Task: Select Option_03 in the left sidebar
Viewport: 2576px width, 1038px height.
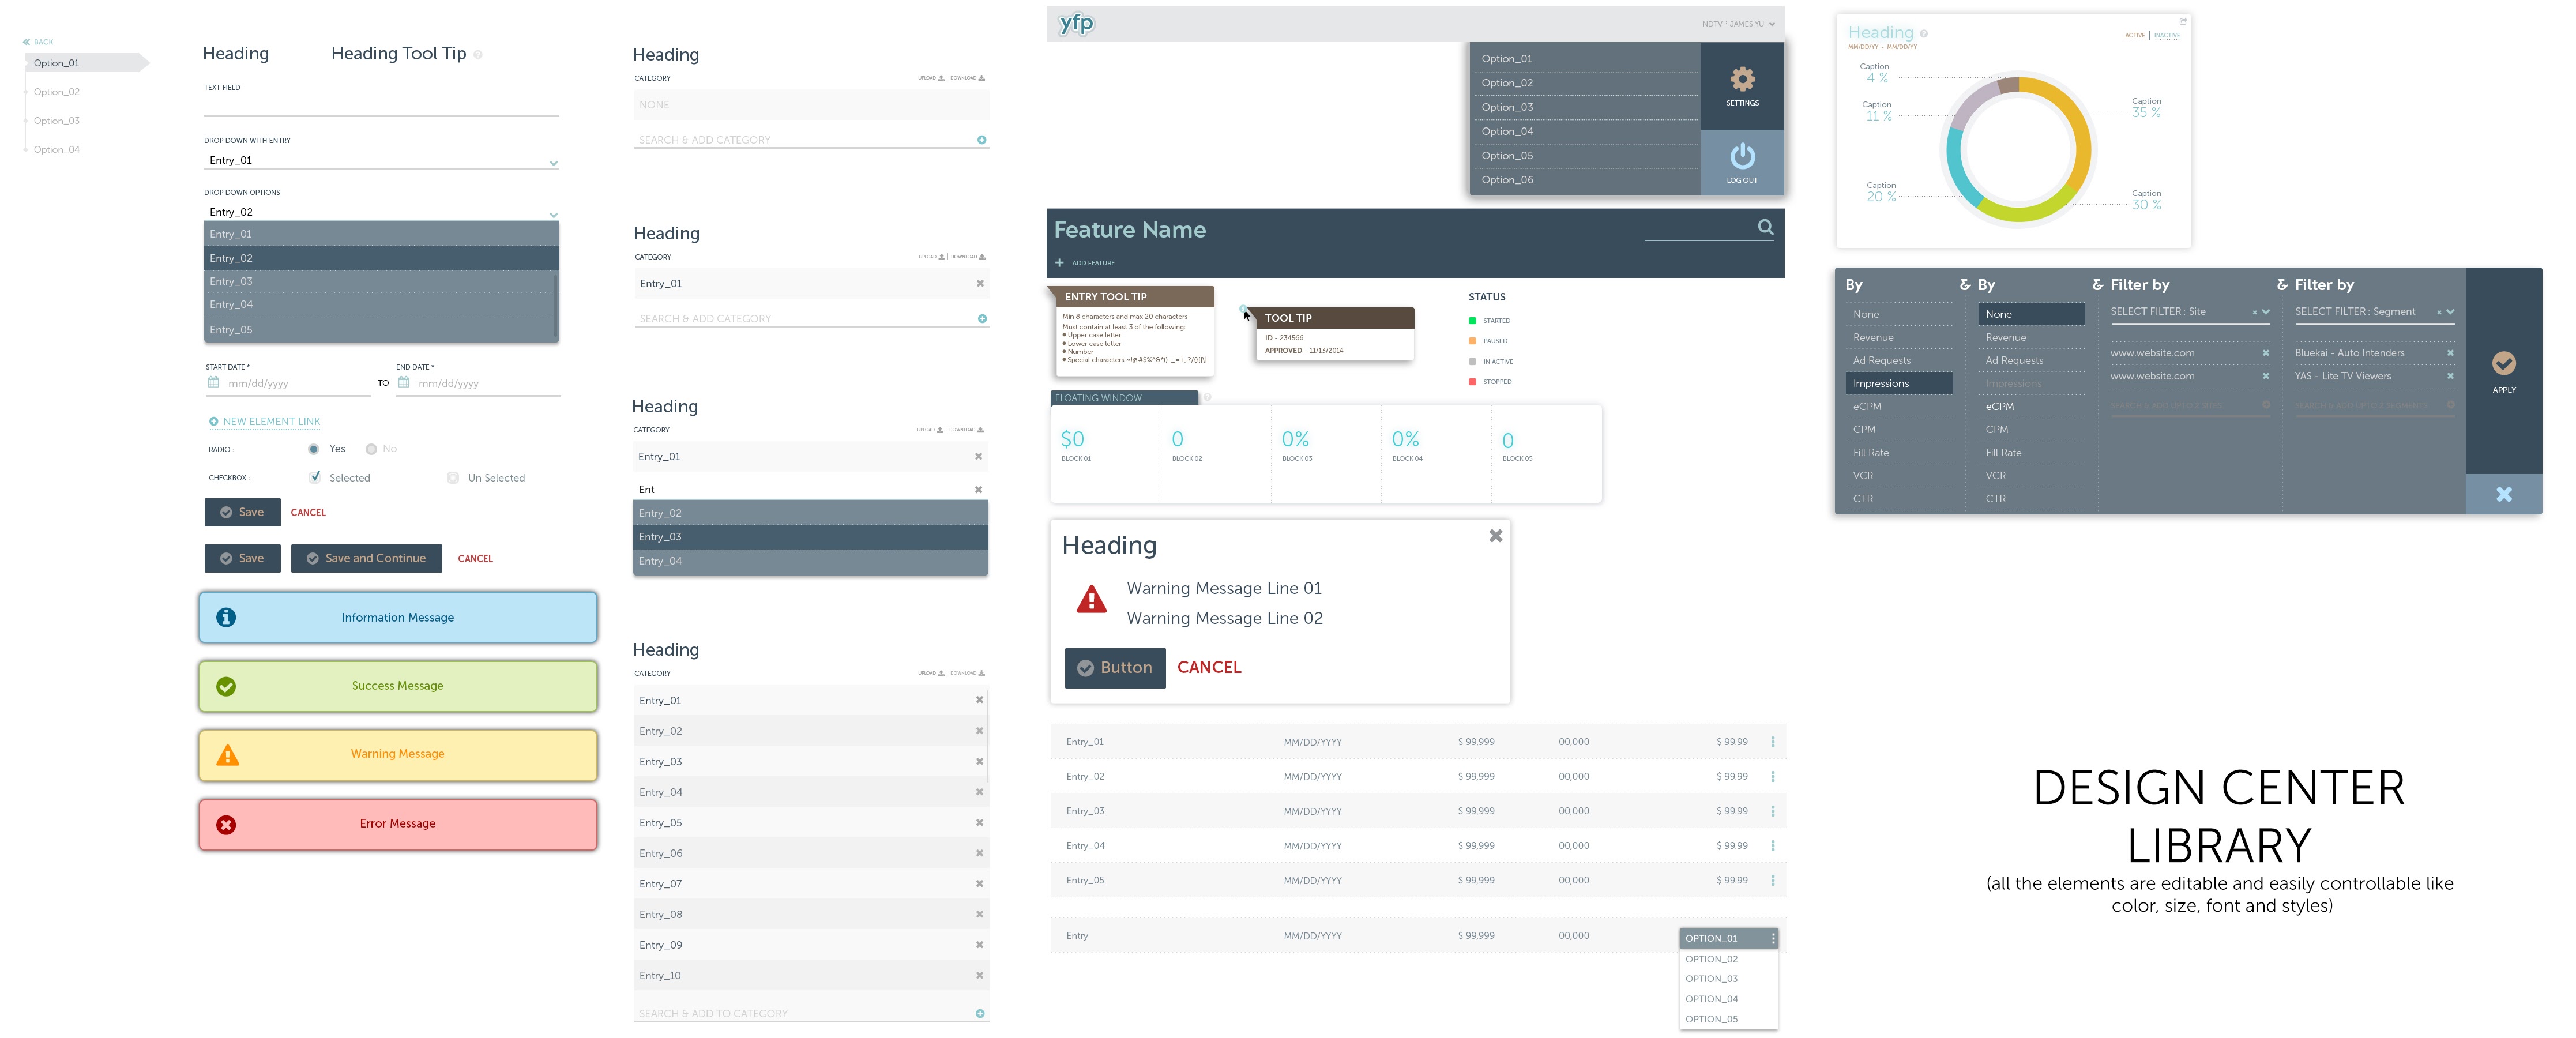Action: coord(57,121)
